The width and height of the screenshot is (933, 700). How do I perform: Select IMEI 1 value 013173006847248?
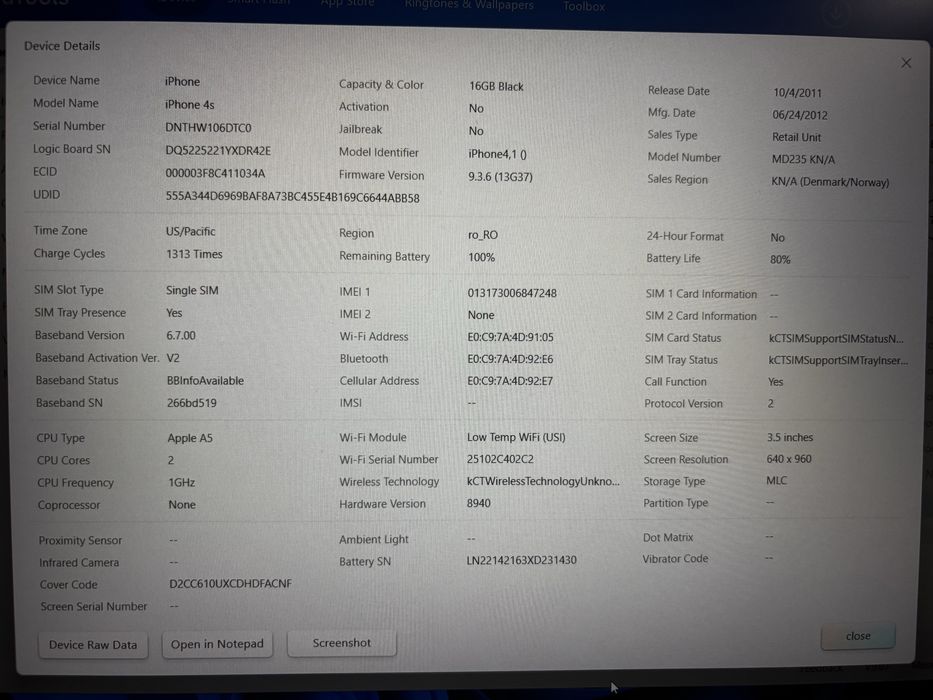(x=512, y=293)
